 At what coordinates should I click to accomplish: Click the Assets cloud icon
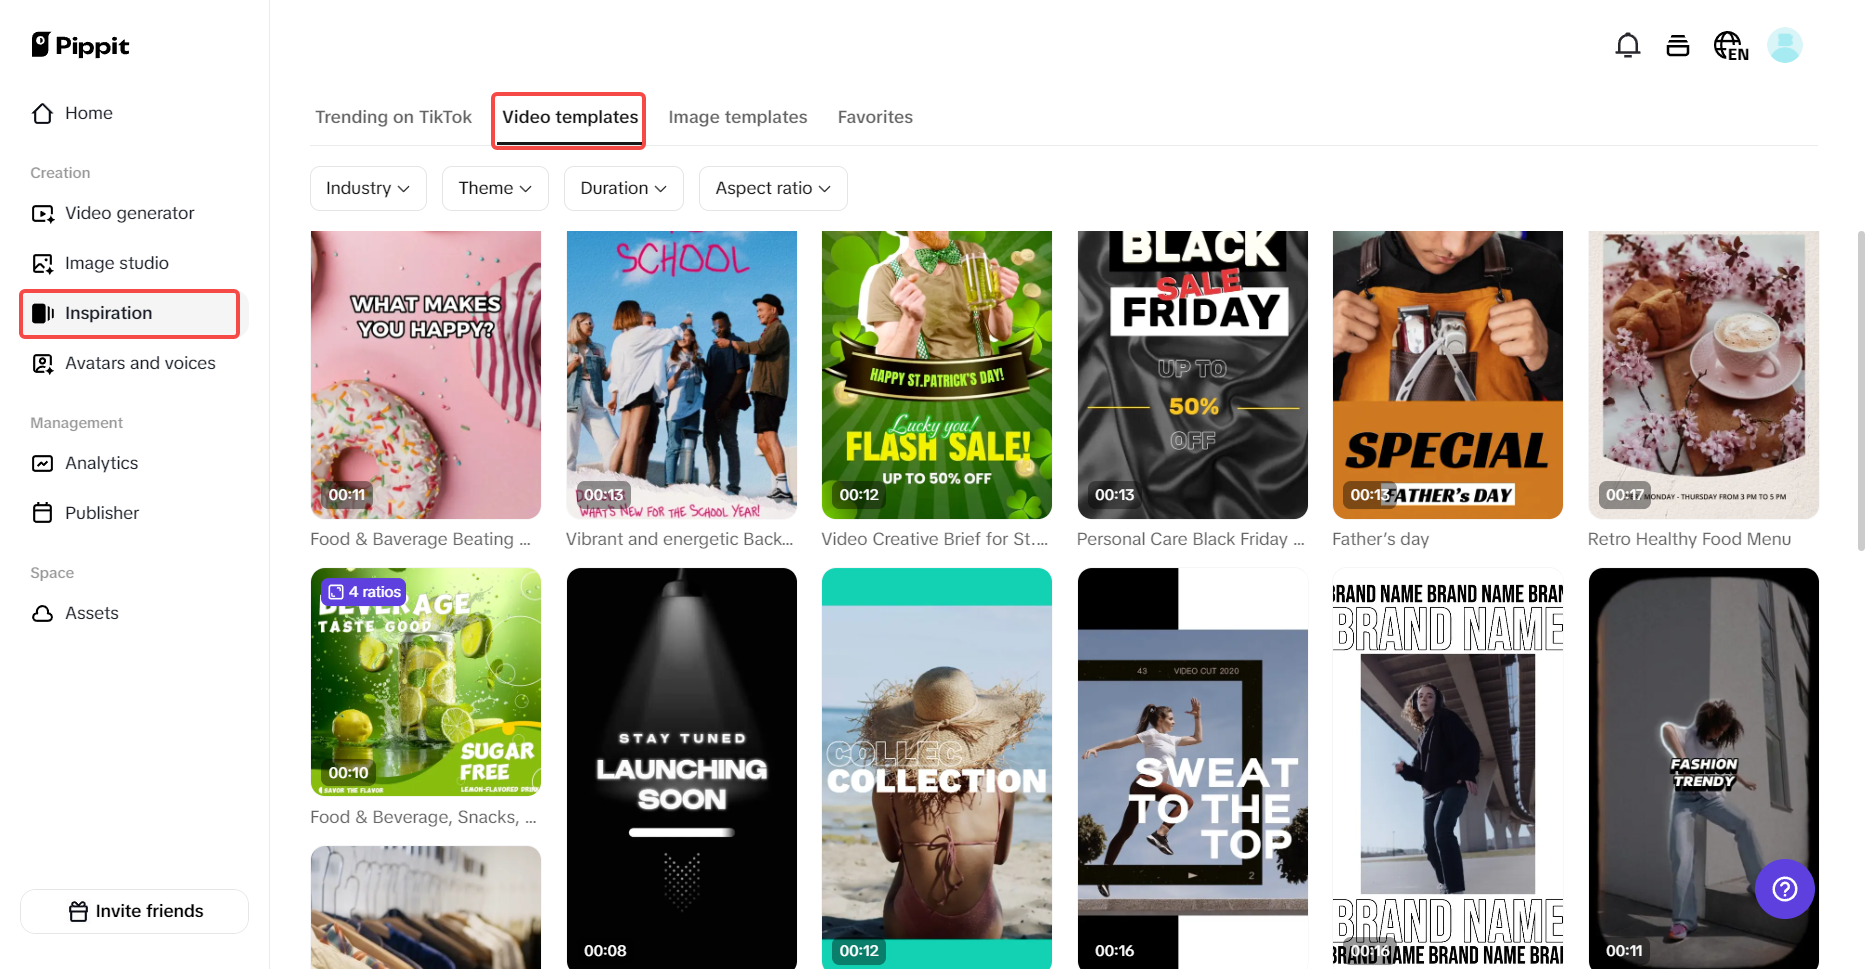tap(43, 613)
